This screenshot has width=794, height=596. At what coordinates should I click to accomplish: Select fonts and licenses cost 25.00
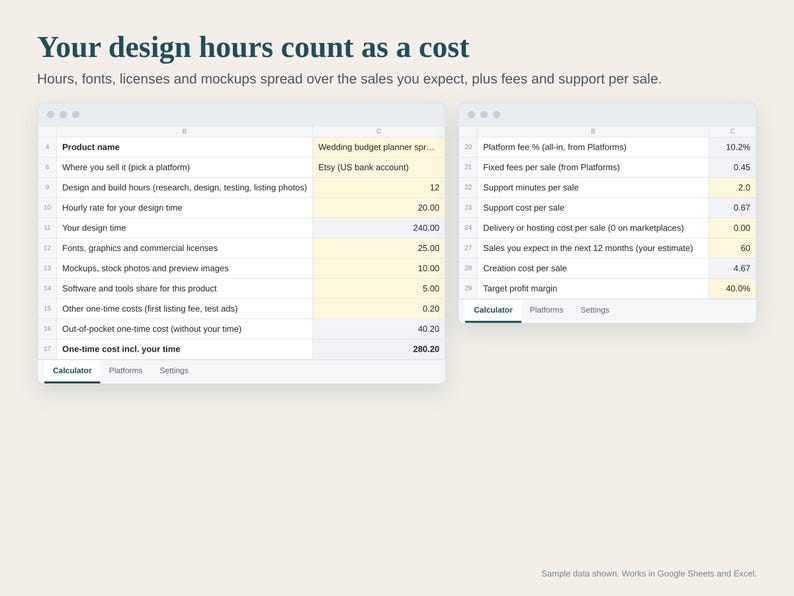click(x=379, y=248)
